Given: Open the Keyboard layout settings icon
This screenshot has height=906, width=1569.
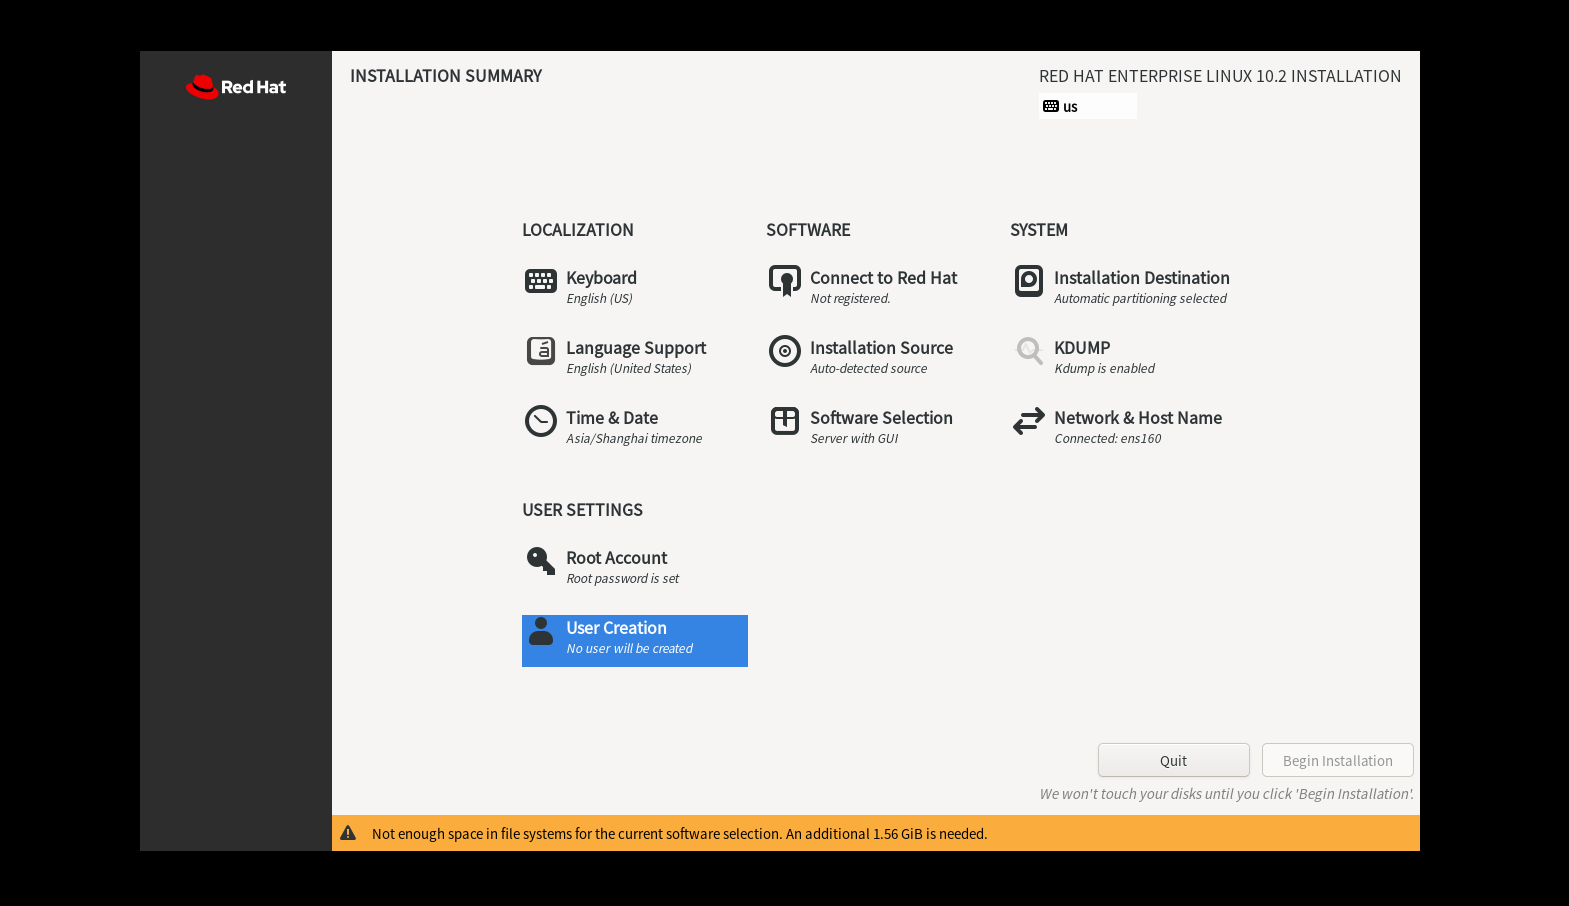Looking at the screenshot, I should coord(541,281).
